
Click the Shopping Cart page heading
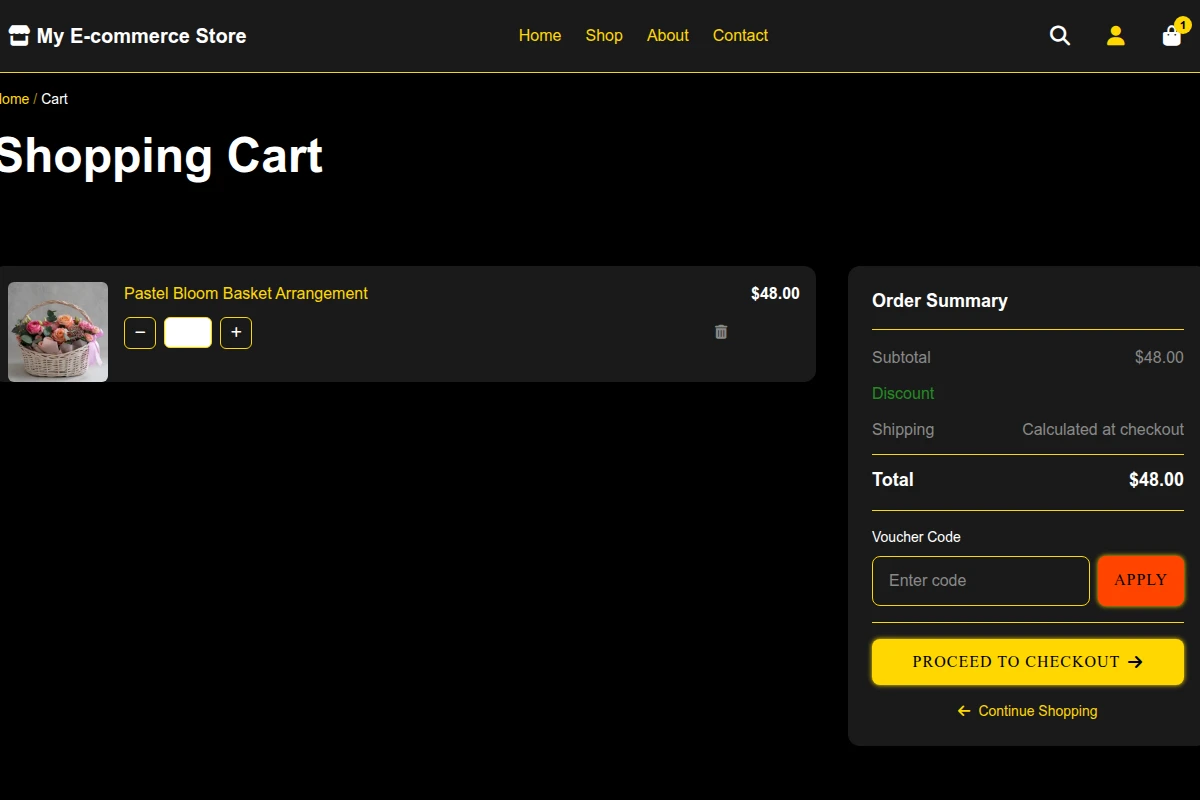pyautogui.click(x=160, y=156)
